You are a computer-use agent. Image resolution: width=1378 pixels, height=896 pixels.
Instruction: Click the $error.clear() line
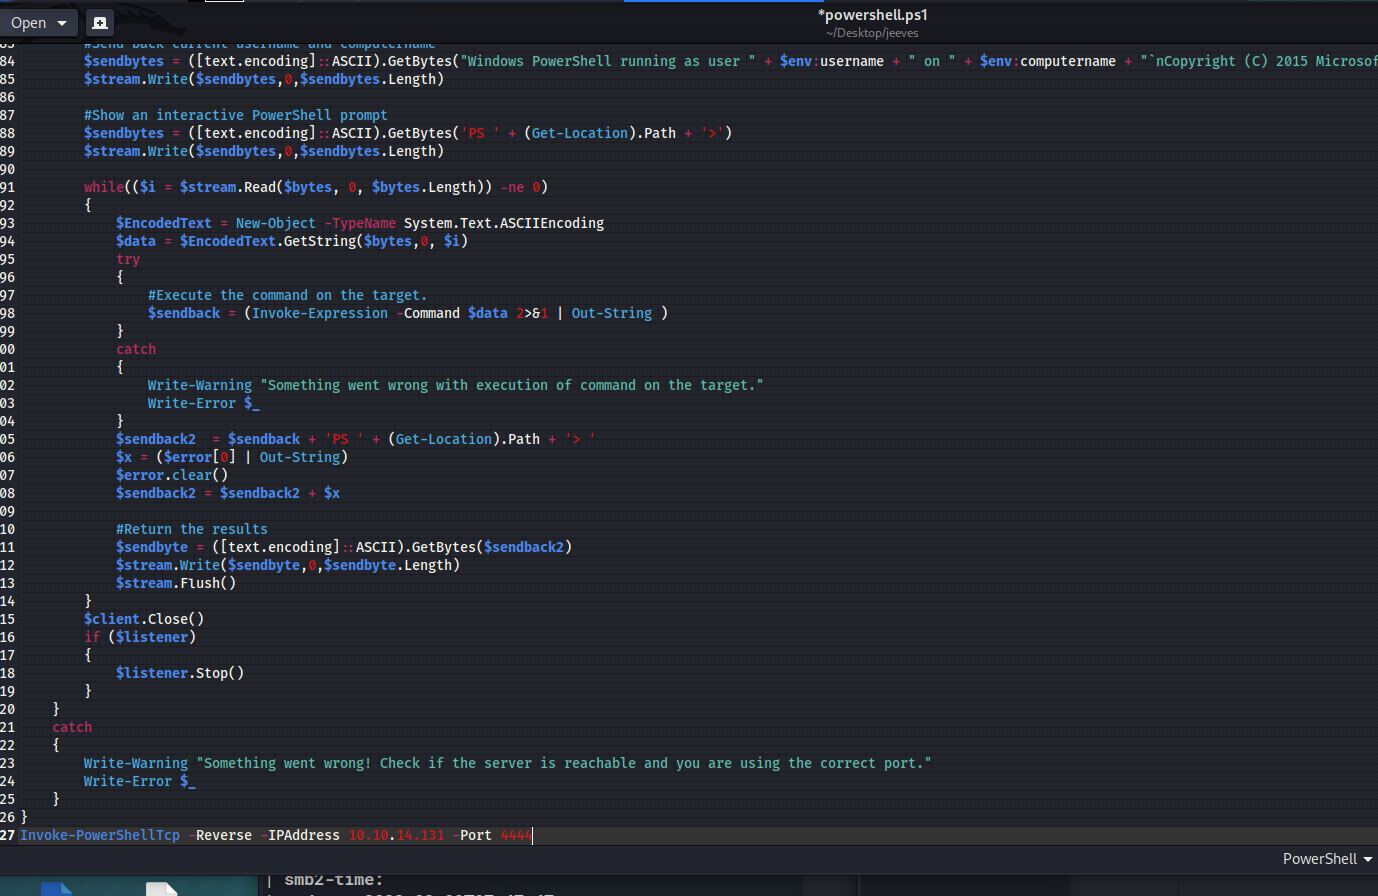(172, 475)
